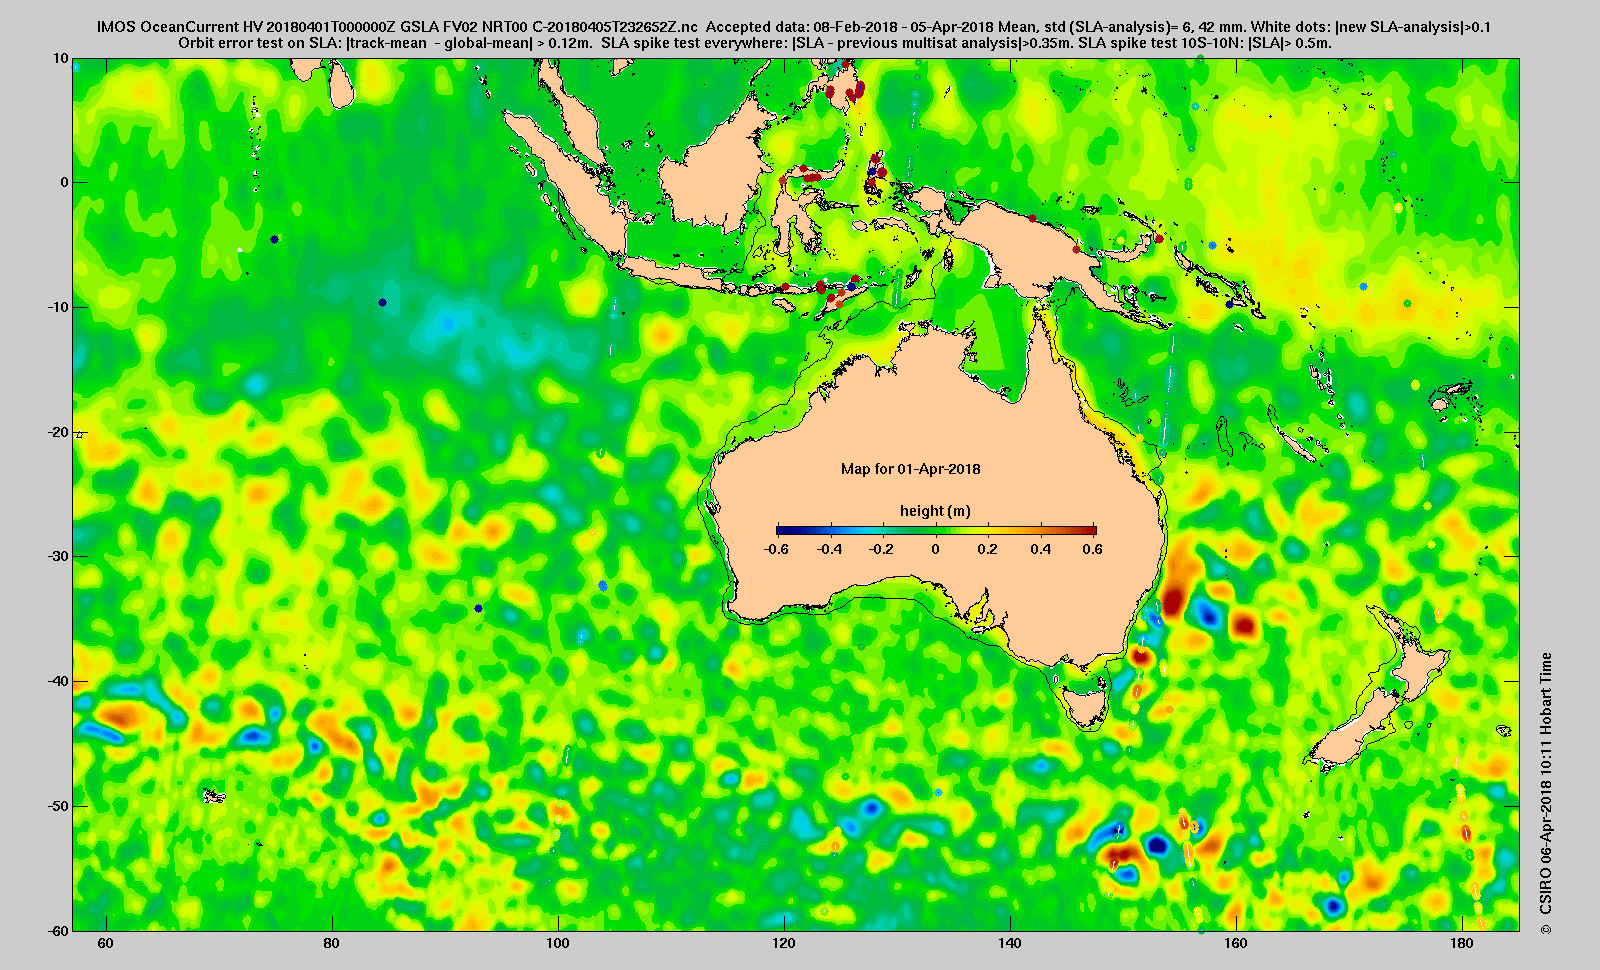Click the -0.6 colorbar tick label
This screenshot has width=1600, height=970.
pos(776,549)
